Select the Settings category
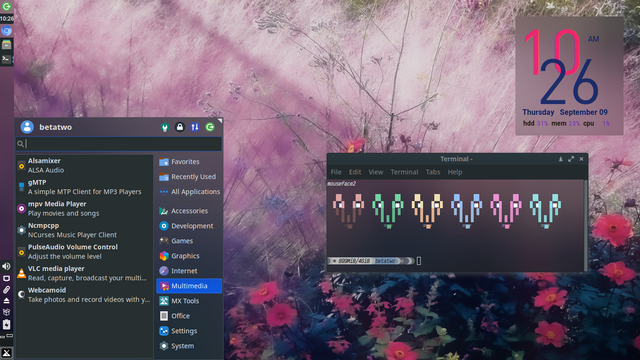Screen dimensions: 640x360 (189, 331)
